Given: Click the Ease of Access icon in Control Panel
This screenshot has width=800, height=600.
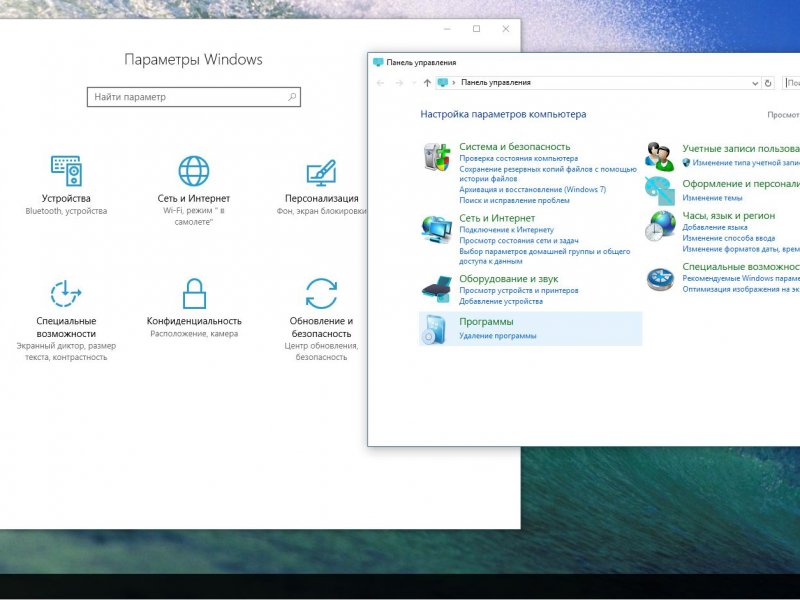Looking at the screenshot, I should (660, 279).
